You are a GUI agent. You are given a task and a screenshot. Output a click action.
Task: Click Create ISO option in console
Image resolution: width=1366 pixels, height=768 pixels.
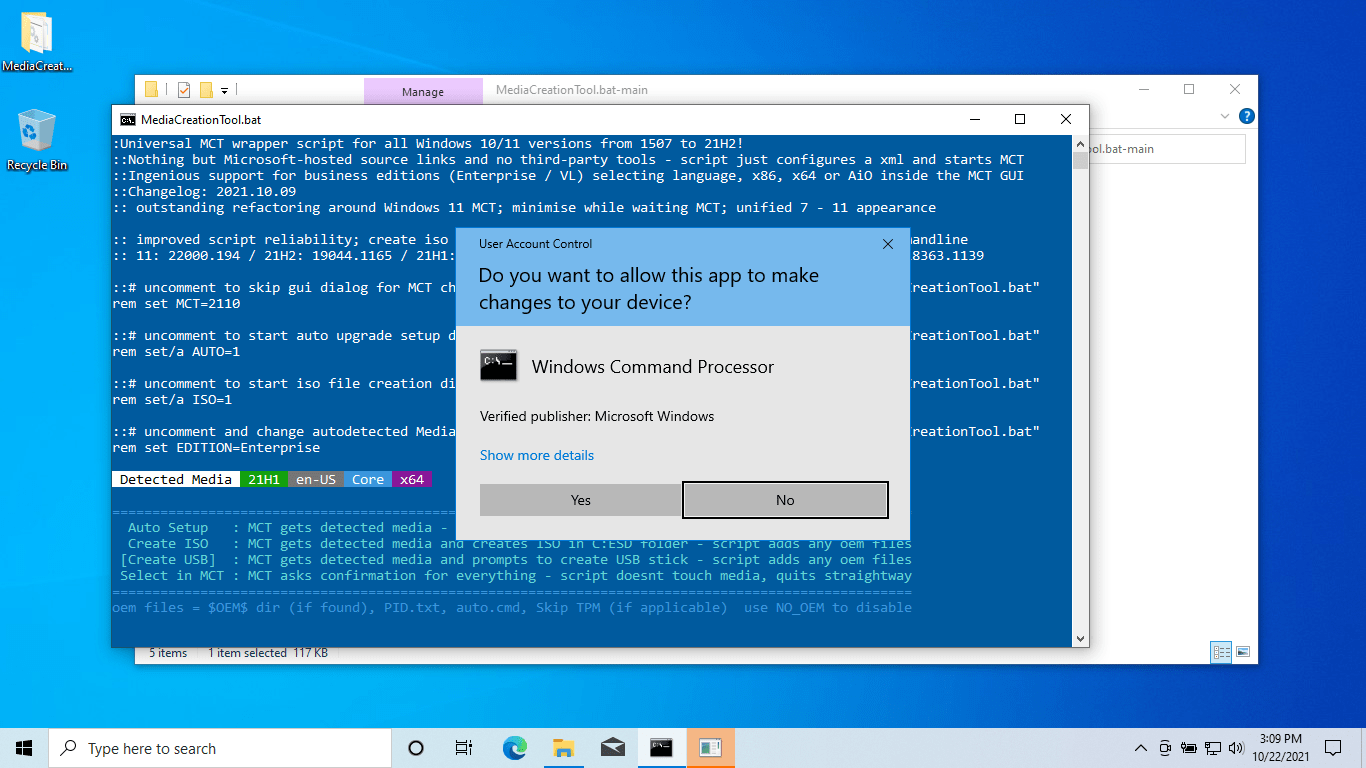(x=168, y=544)
